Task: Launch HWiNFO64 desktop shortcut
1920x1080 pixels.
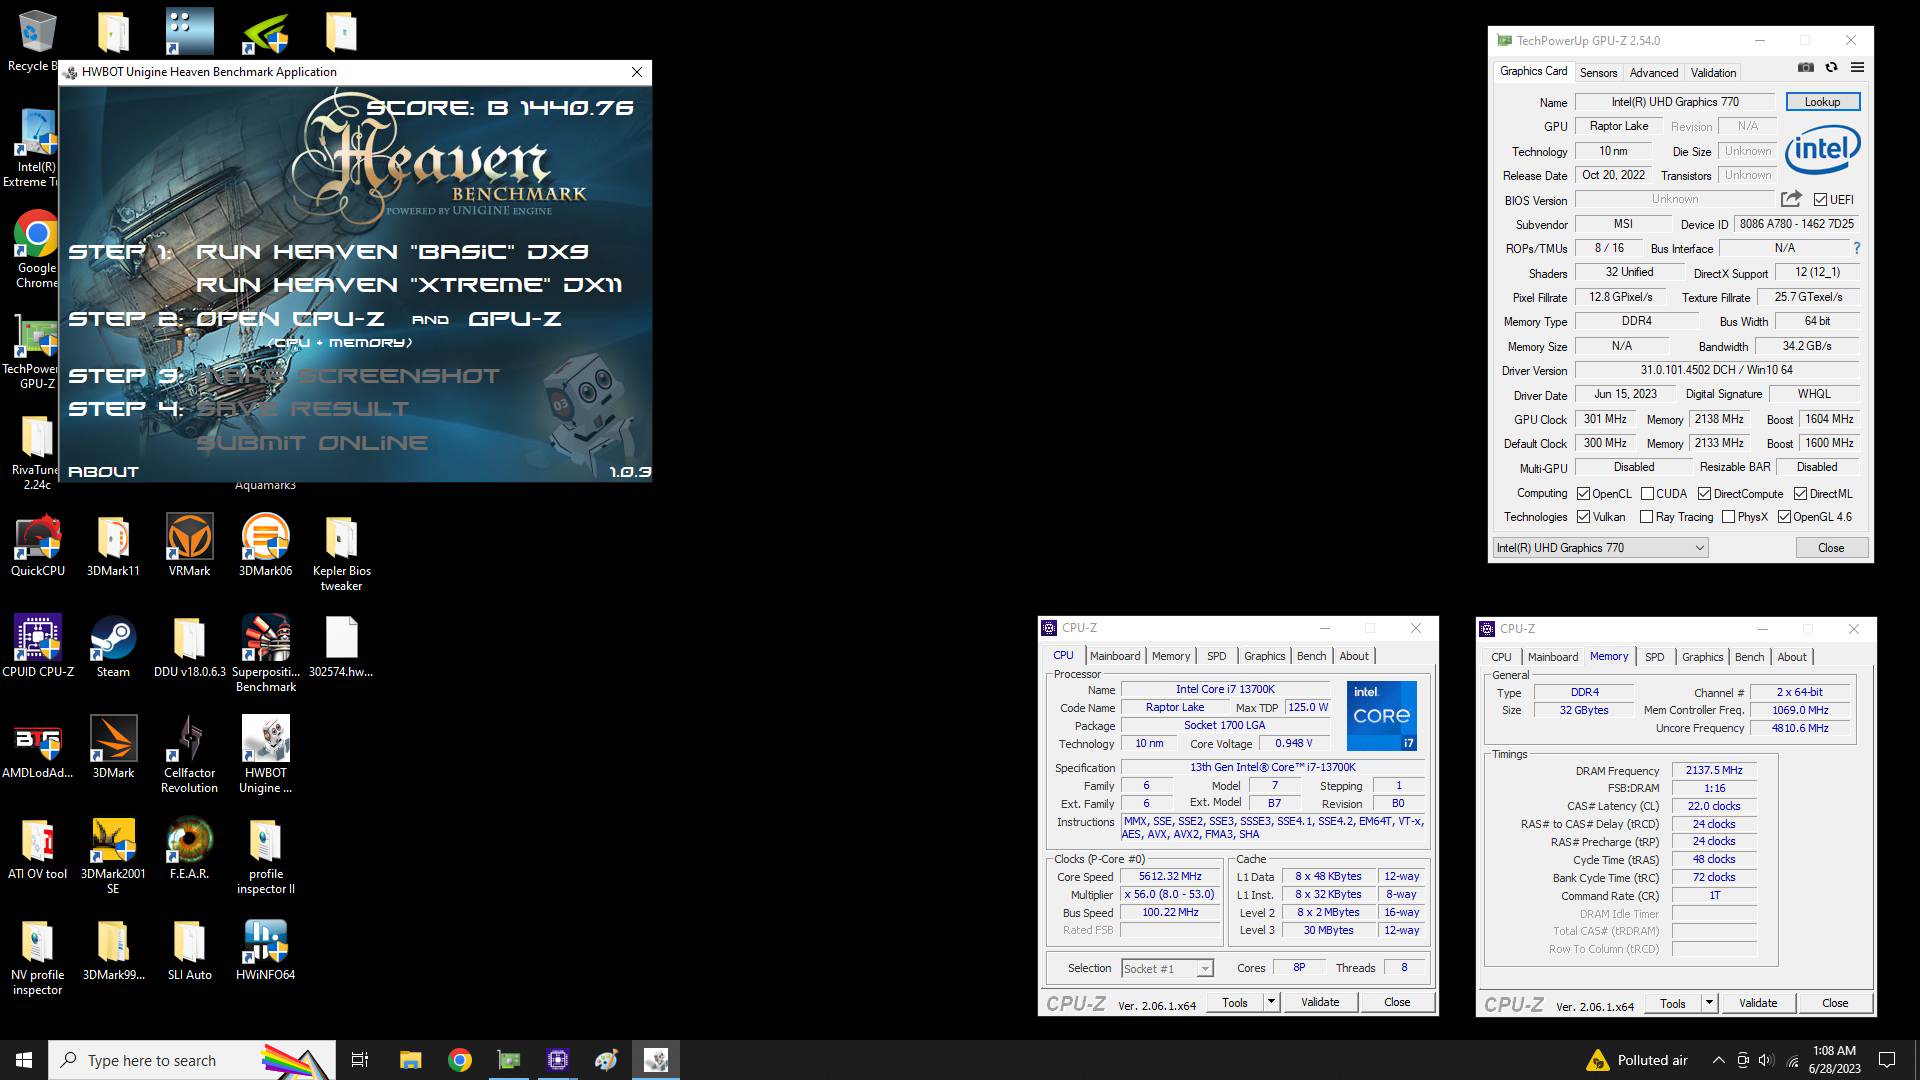Action: tap(265, 949)
